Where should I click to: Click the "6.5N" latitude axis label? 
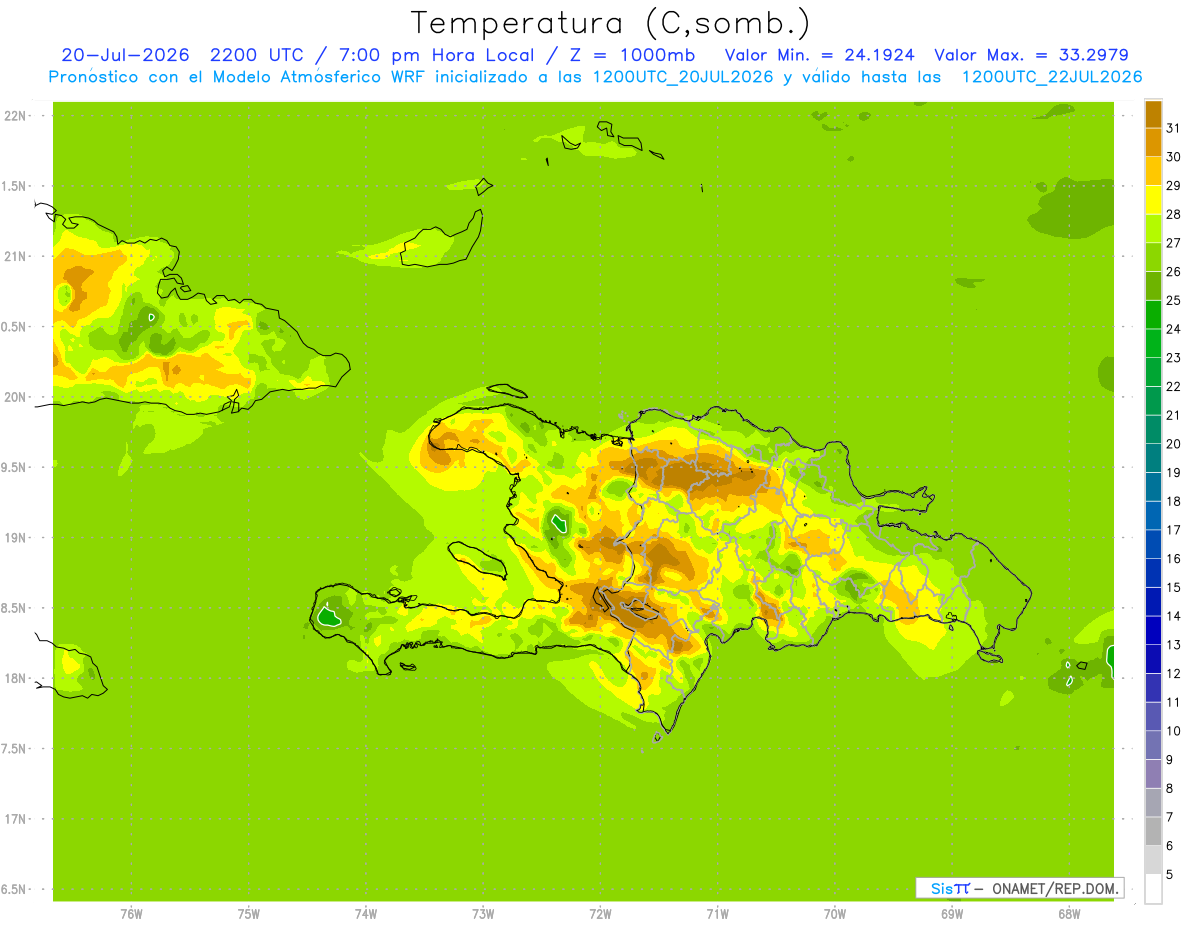tap(14, 890)
